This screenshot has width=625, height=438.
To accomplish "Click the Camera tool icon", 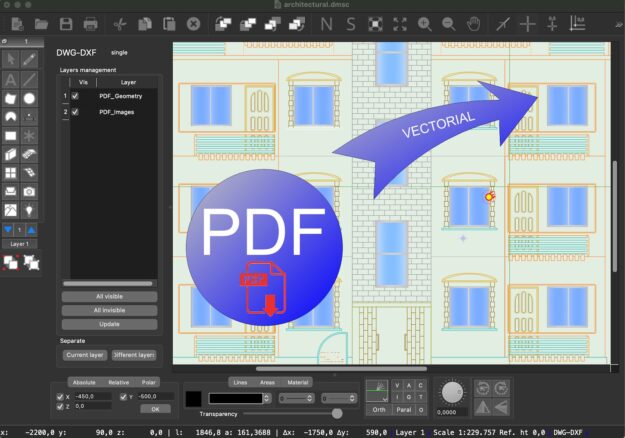I will (30, 191).
